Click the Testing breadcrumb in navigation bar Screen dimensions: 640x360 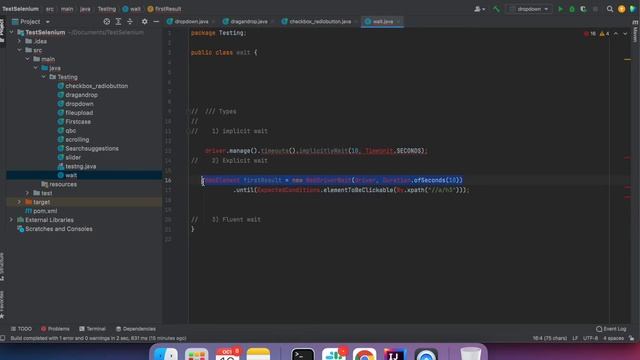107,9
